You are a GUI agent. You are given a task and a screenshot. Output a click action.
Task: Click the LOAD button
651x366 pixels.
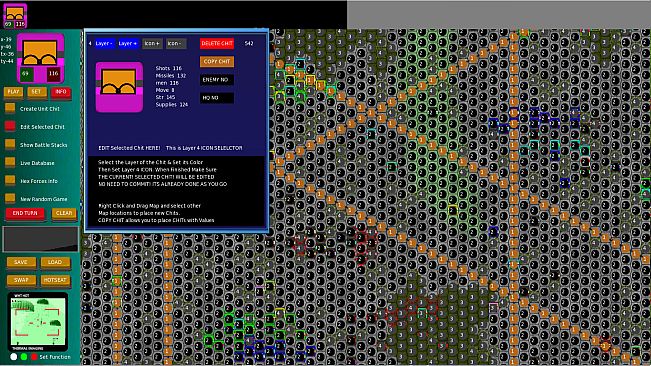click(55, 262)
